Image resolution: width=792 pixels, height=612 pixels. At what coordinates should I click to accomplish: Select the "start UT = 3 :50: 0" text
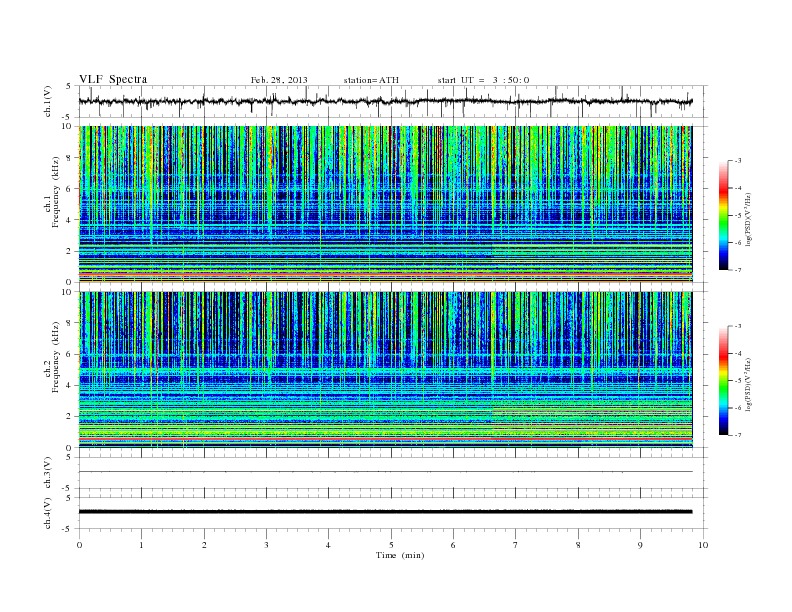(x=483, y=80)
